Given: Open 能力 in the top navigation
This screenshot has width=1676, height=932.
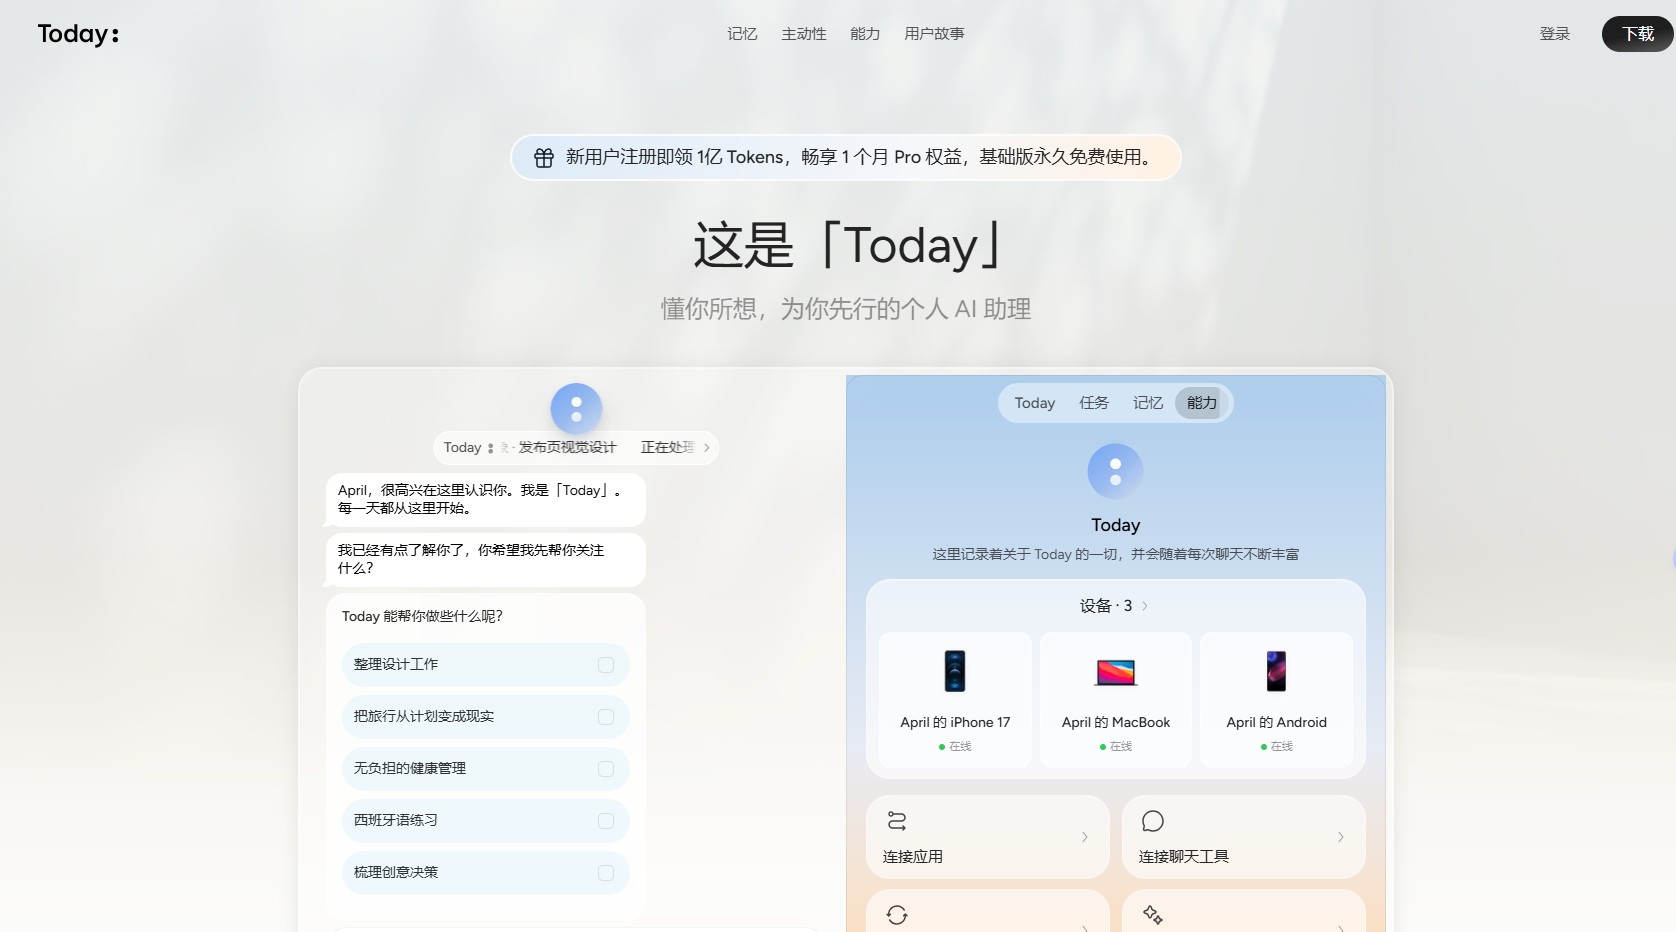Looking at the screenshot, I should click(x=865, y=34).
